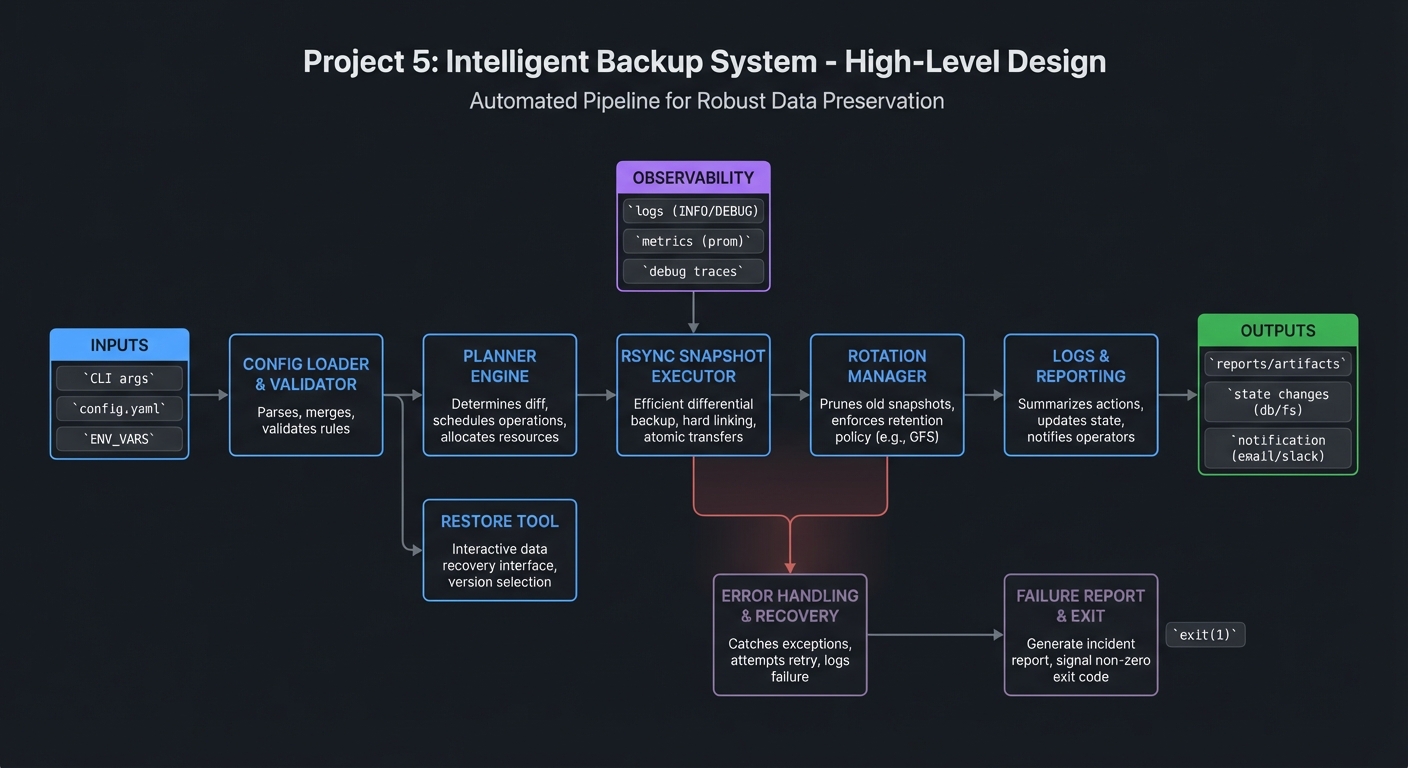
Task: Select the INPUTS header block
Action: pyautogui.click(x=119, y=344)
